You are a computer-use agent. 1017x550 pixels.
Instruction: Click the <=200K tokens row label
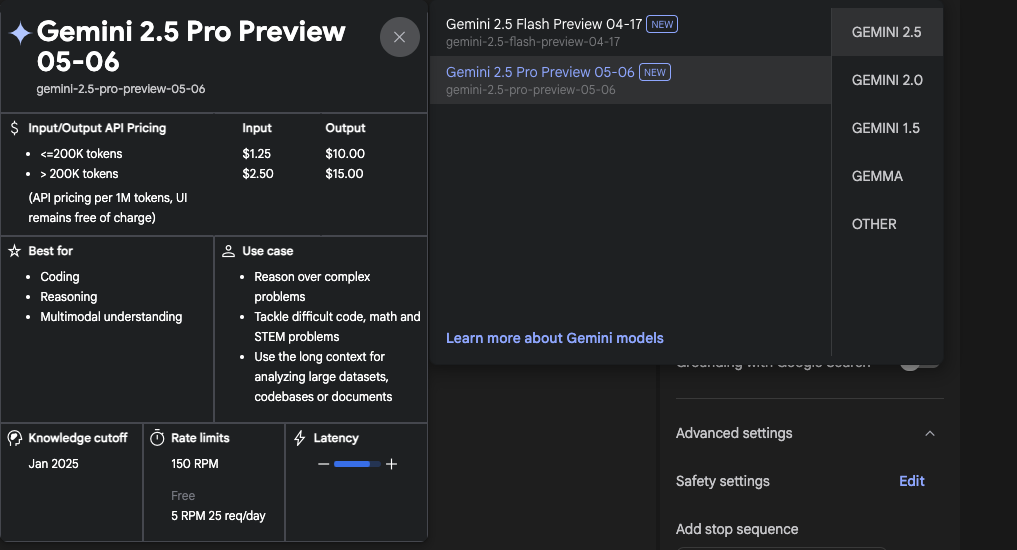pos(81,154)
